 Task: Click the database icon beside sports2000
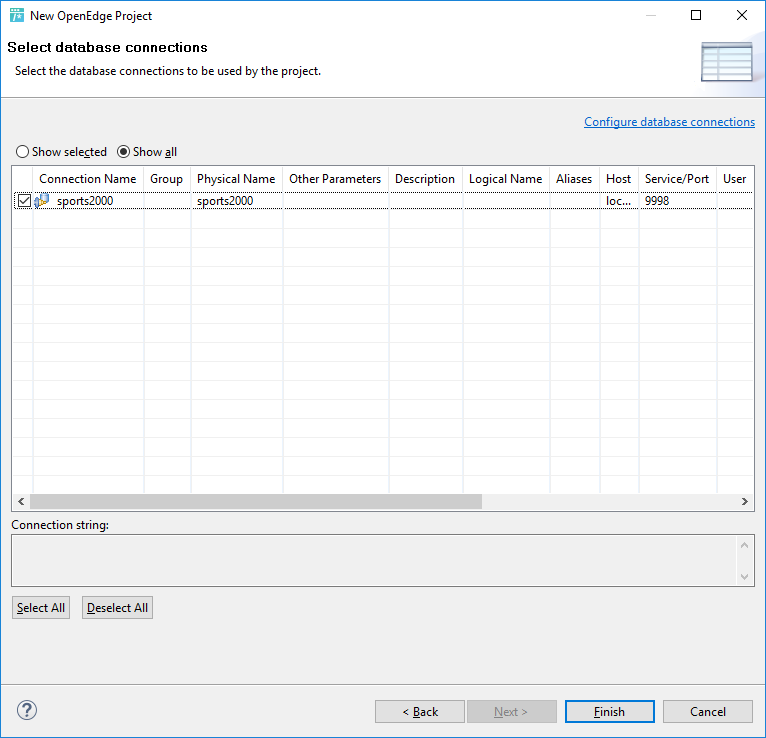pos(42,201)
